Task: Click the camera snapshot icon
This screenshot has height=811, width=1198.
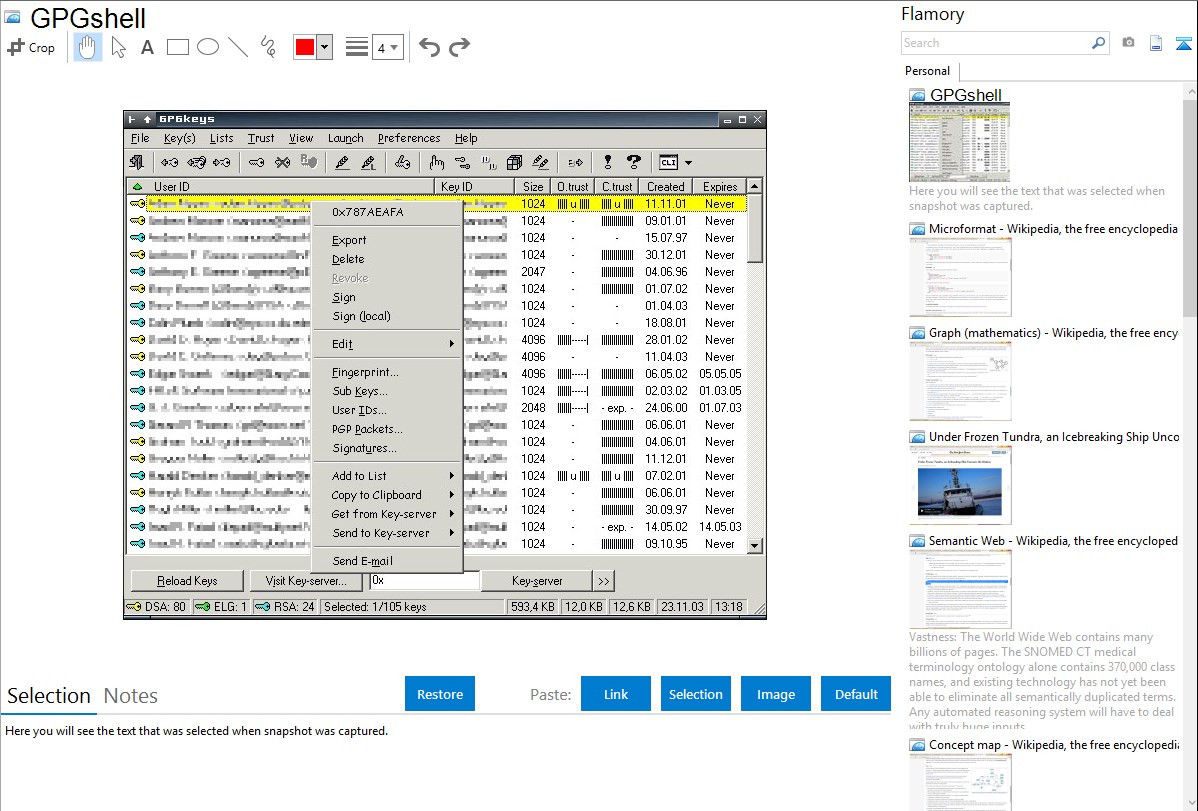Action: click(x=1128, y=43)
